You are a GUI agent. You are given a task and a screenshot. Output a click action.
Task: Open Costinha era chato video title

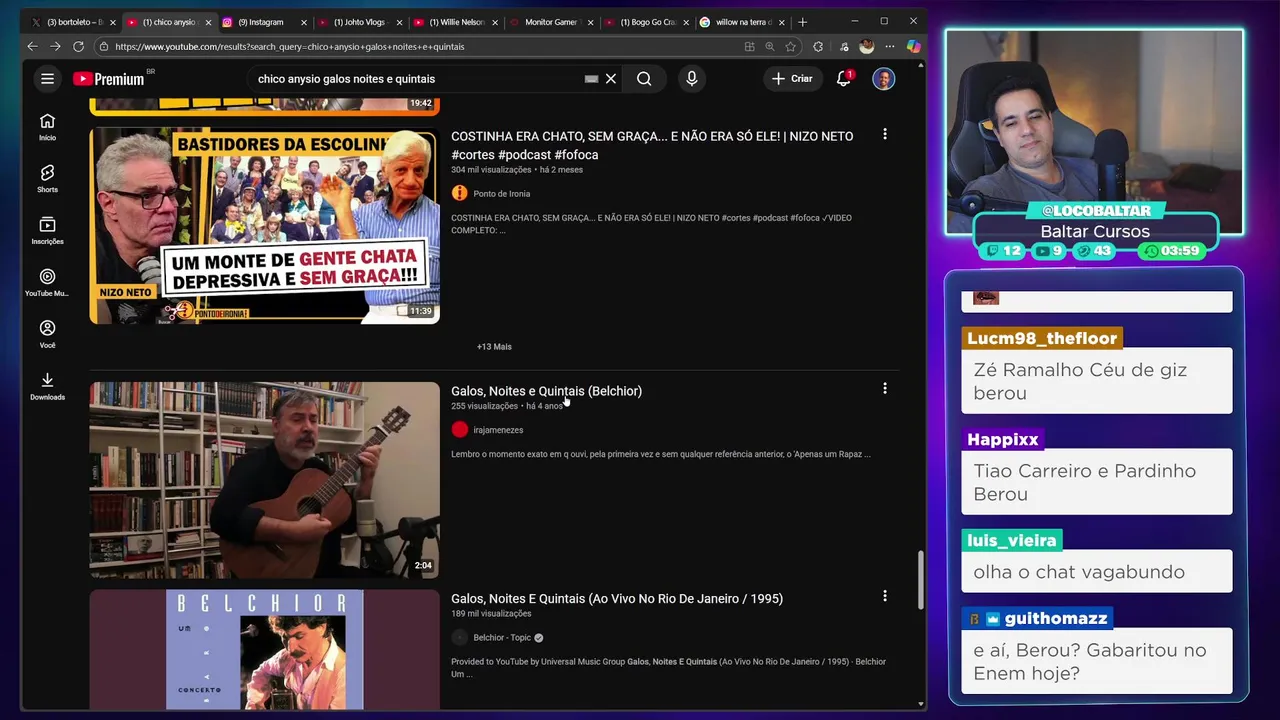tap(652, 145)
